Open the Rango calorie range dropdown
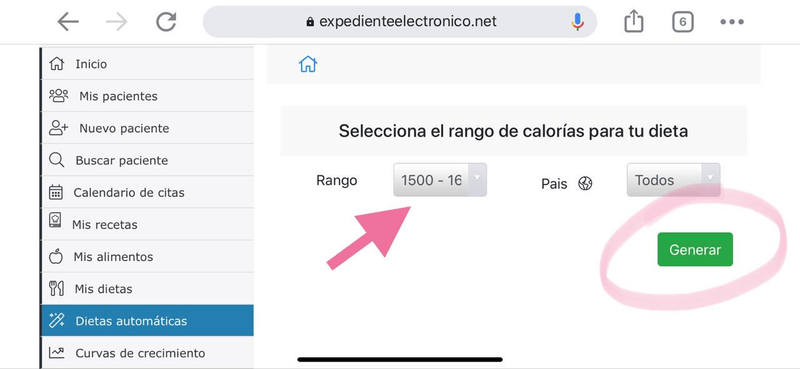The image size is (800, 369). [440, 180]
